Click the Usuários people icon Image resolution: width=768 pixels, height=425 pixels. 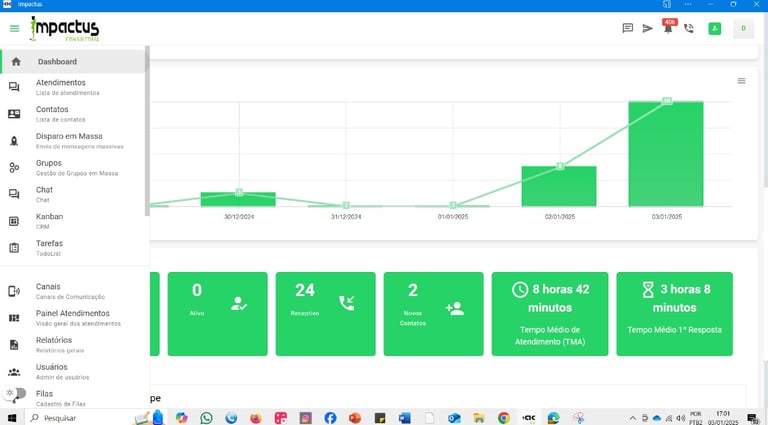click(x=14, y=372)
